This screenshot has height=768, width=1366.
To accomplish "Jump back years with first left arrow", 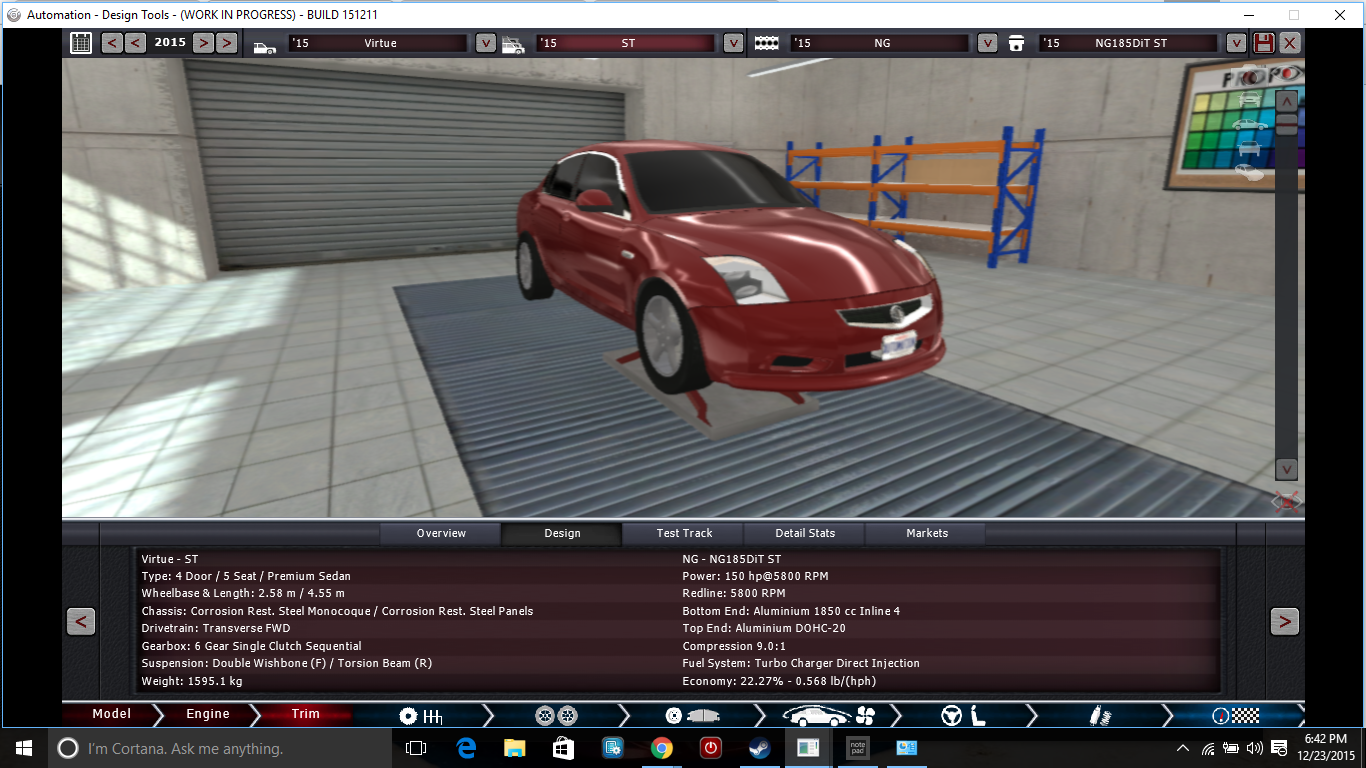I will pyautogui.click(x=112, y=43).
